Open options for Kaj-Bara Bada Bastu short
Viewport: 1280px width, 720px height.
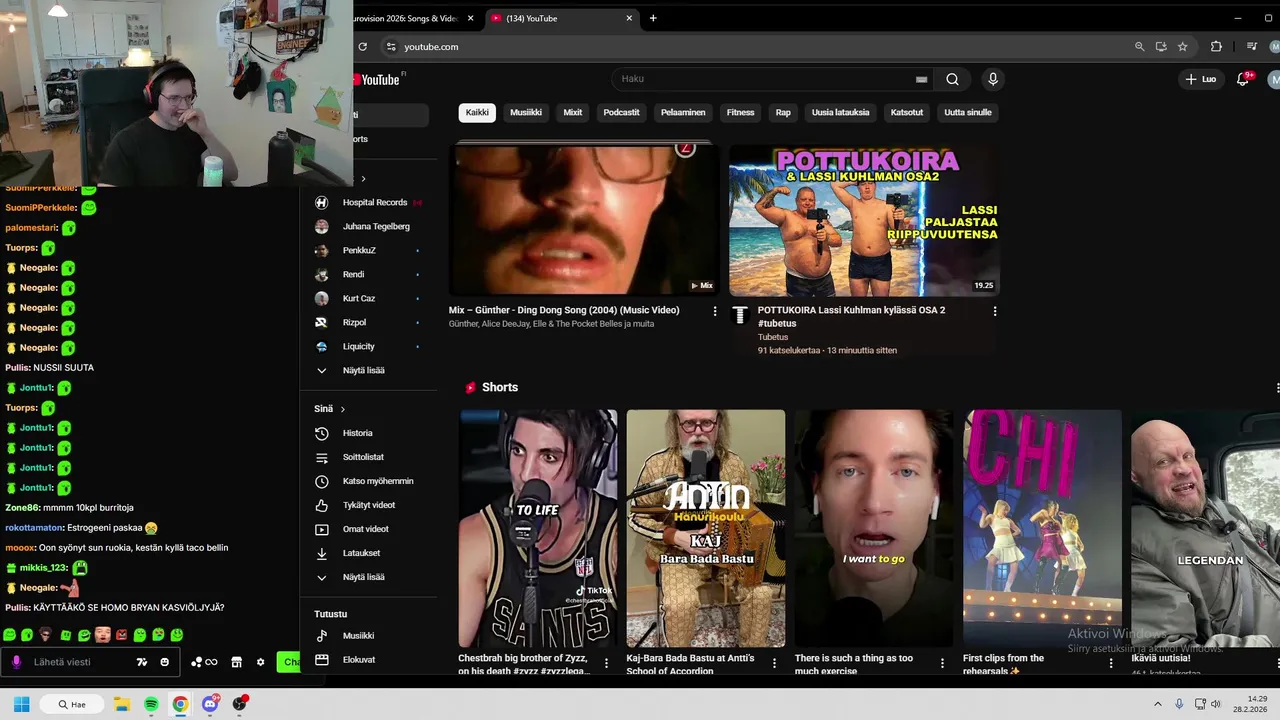[774, 662]
